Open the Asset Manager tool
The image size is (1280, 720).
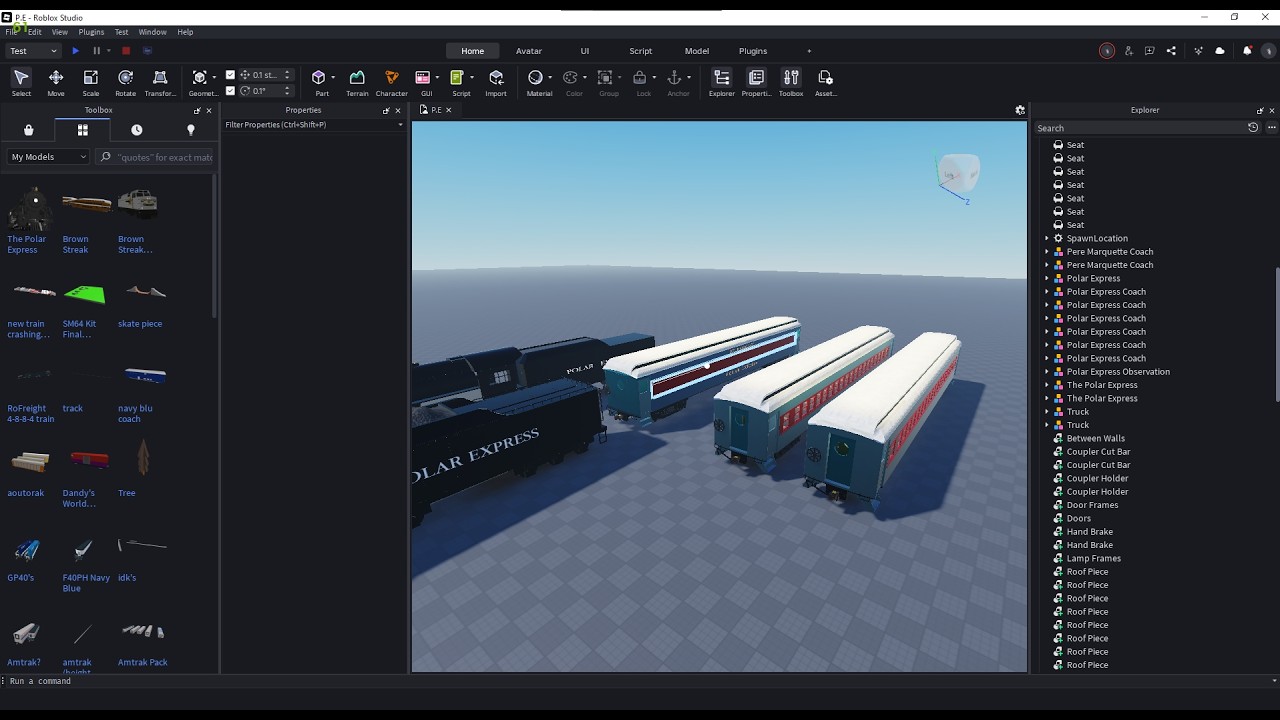click(x=825, y=83)
